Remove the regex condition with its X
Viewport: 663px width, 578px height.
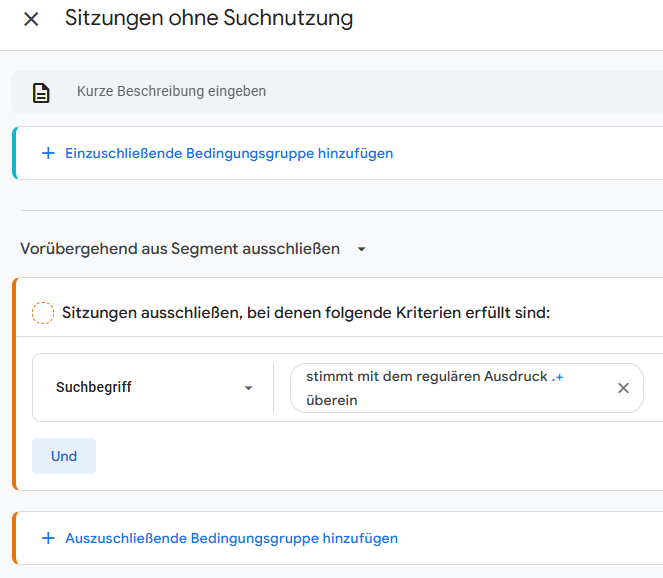(623, 388)
